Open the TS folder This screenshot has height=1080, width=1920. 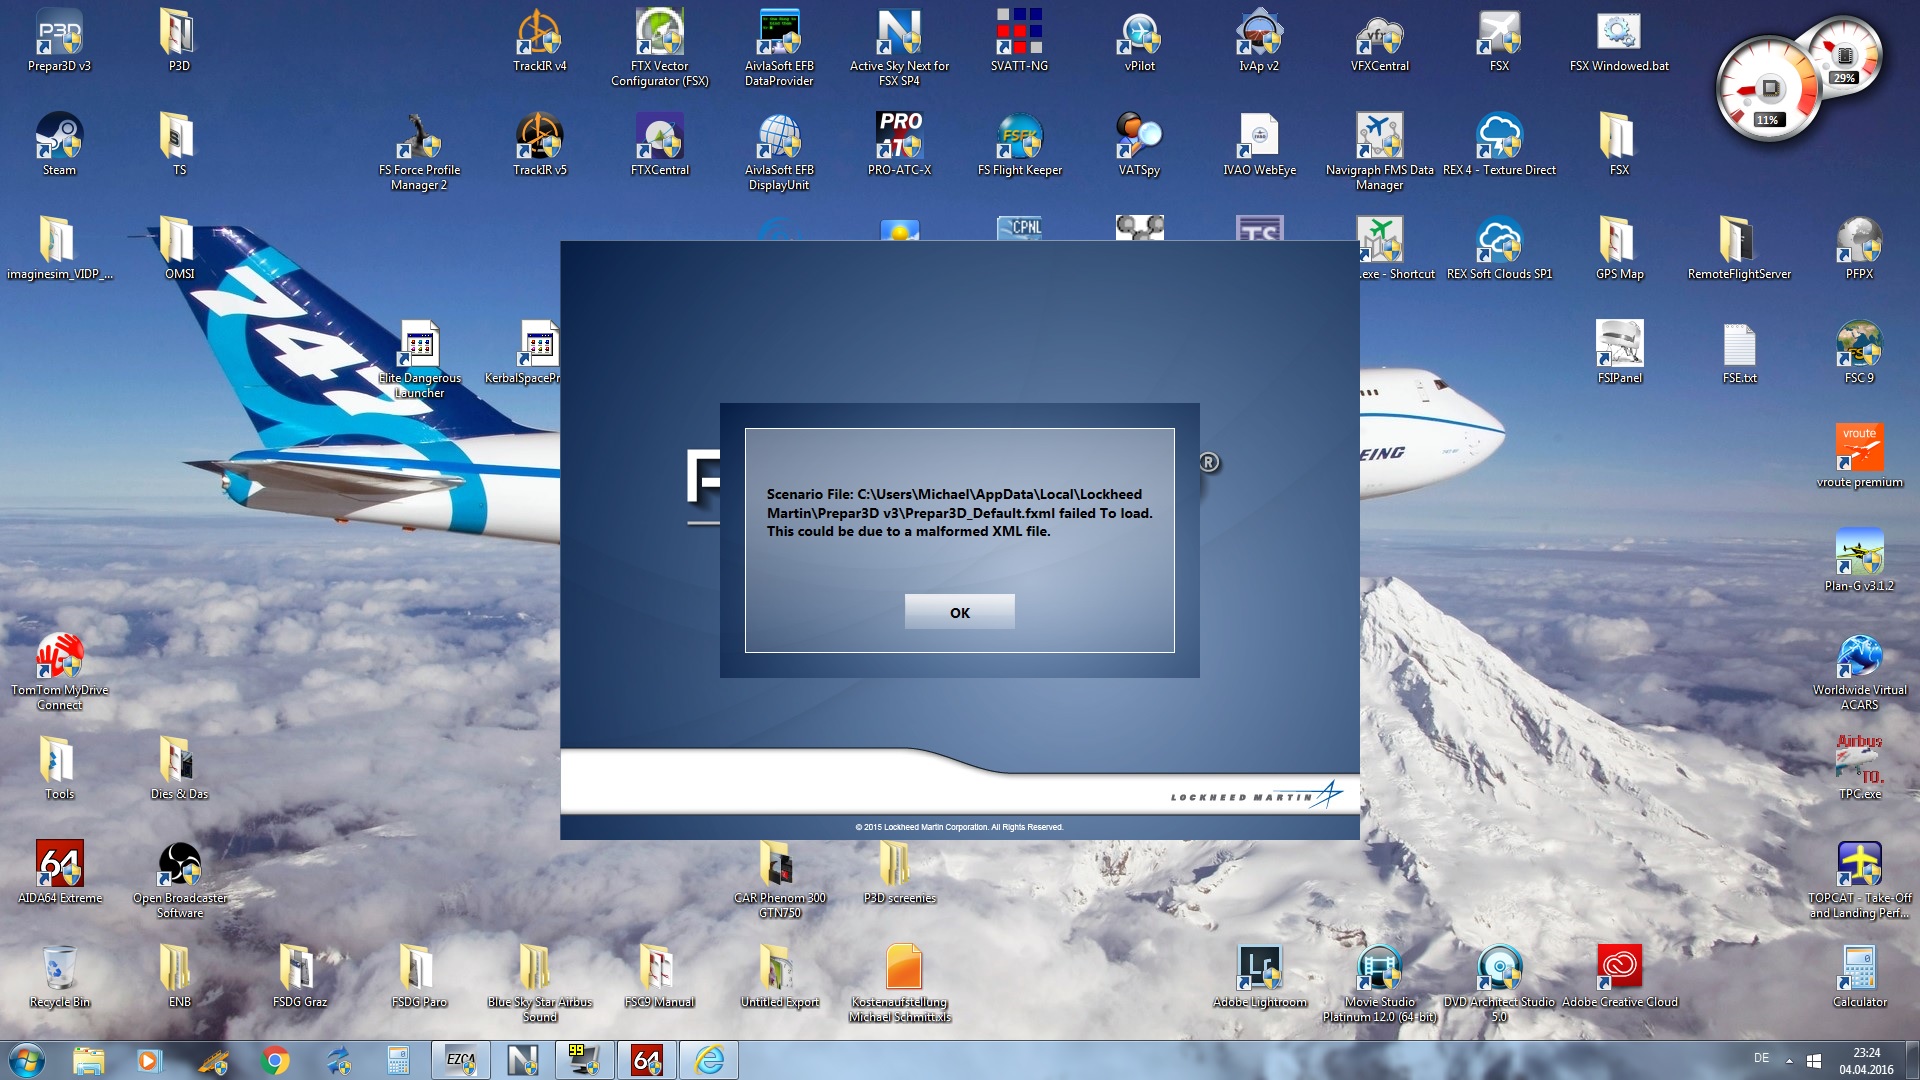coord(179,144)
